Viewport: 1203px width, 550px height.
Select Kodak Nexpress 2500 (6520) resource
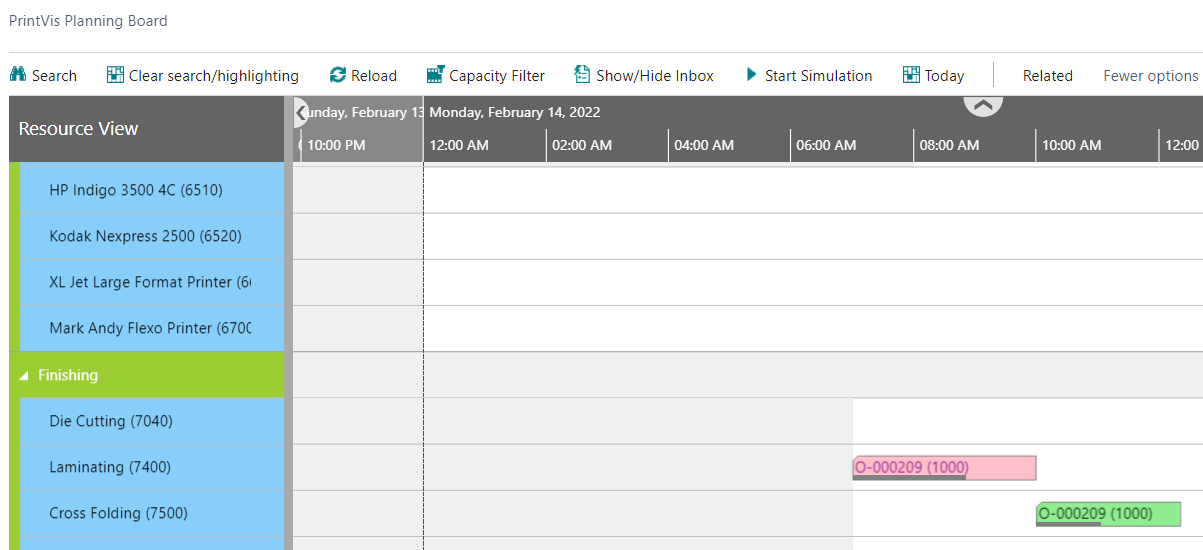(151, 236)
